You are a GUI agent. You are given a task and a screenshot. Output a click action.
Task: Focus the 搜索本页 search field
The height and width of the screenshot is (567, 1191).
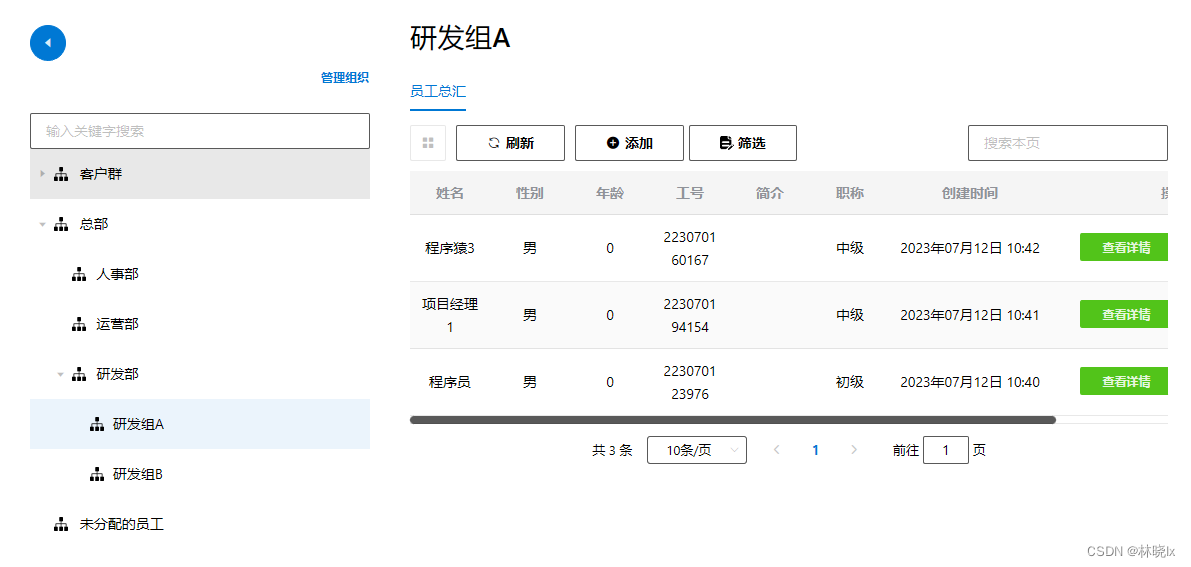coord(1067,143)
